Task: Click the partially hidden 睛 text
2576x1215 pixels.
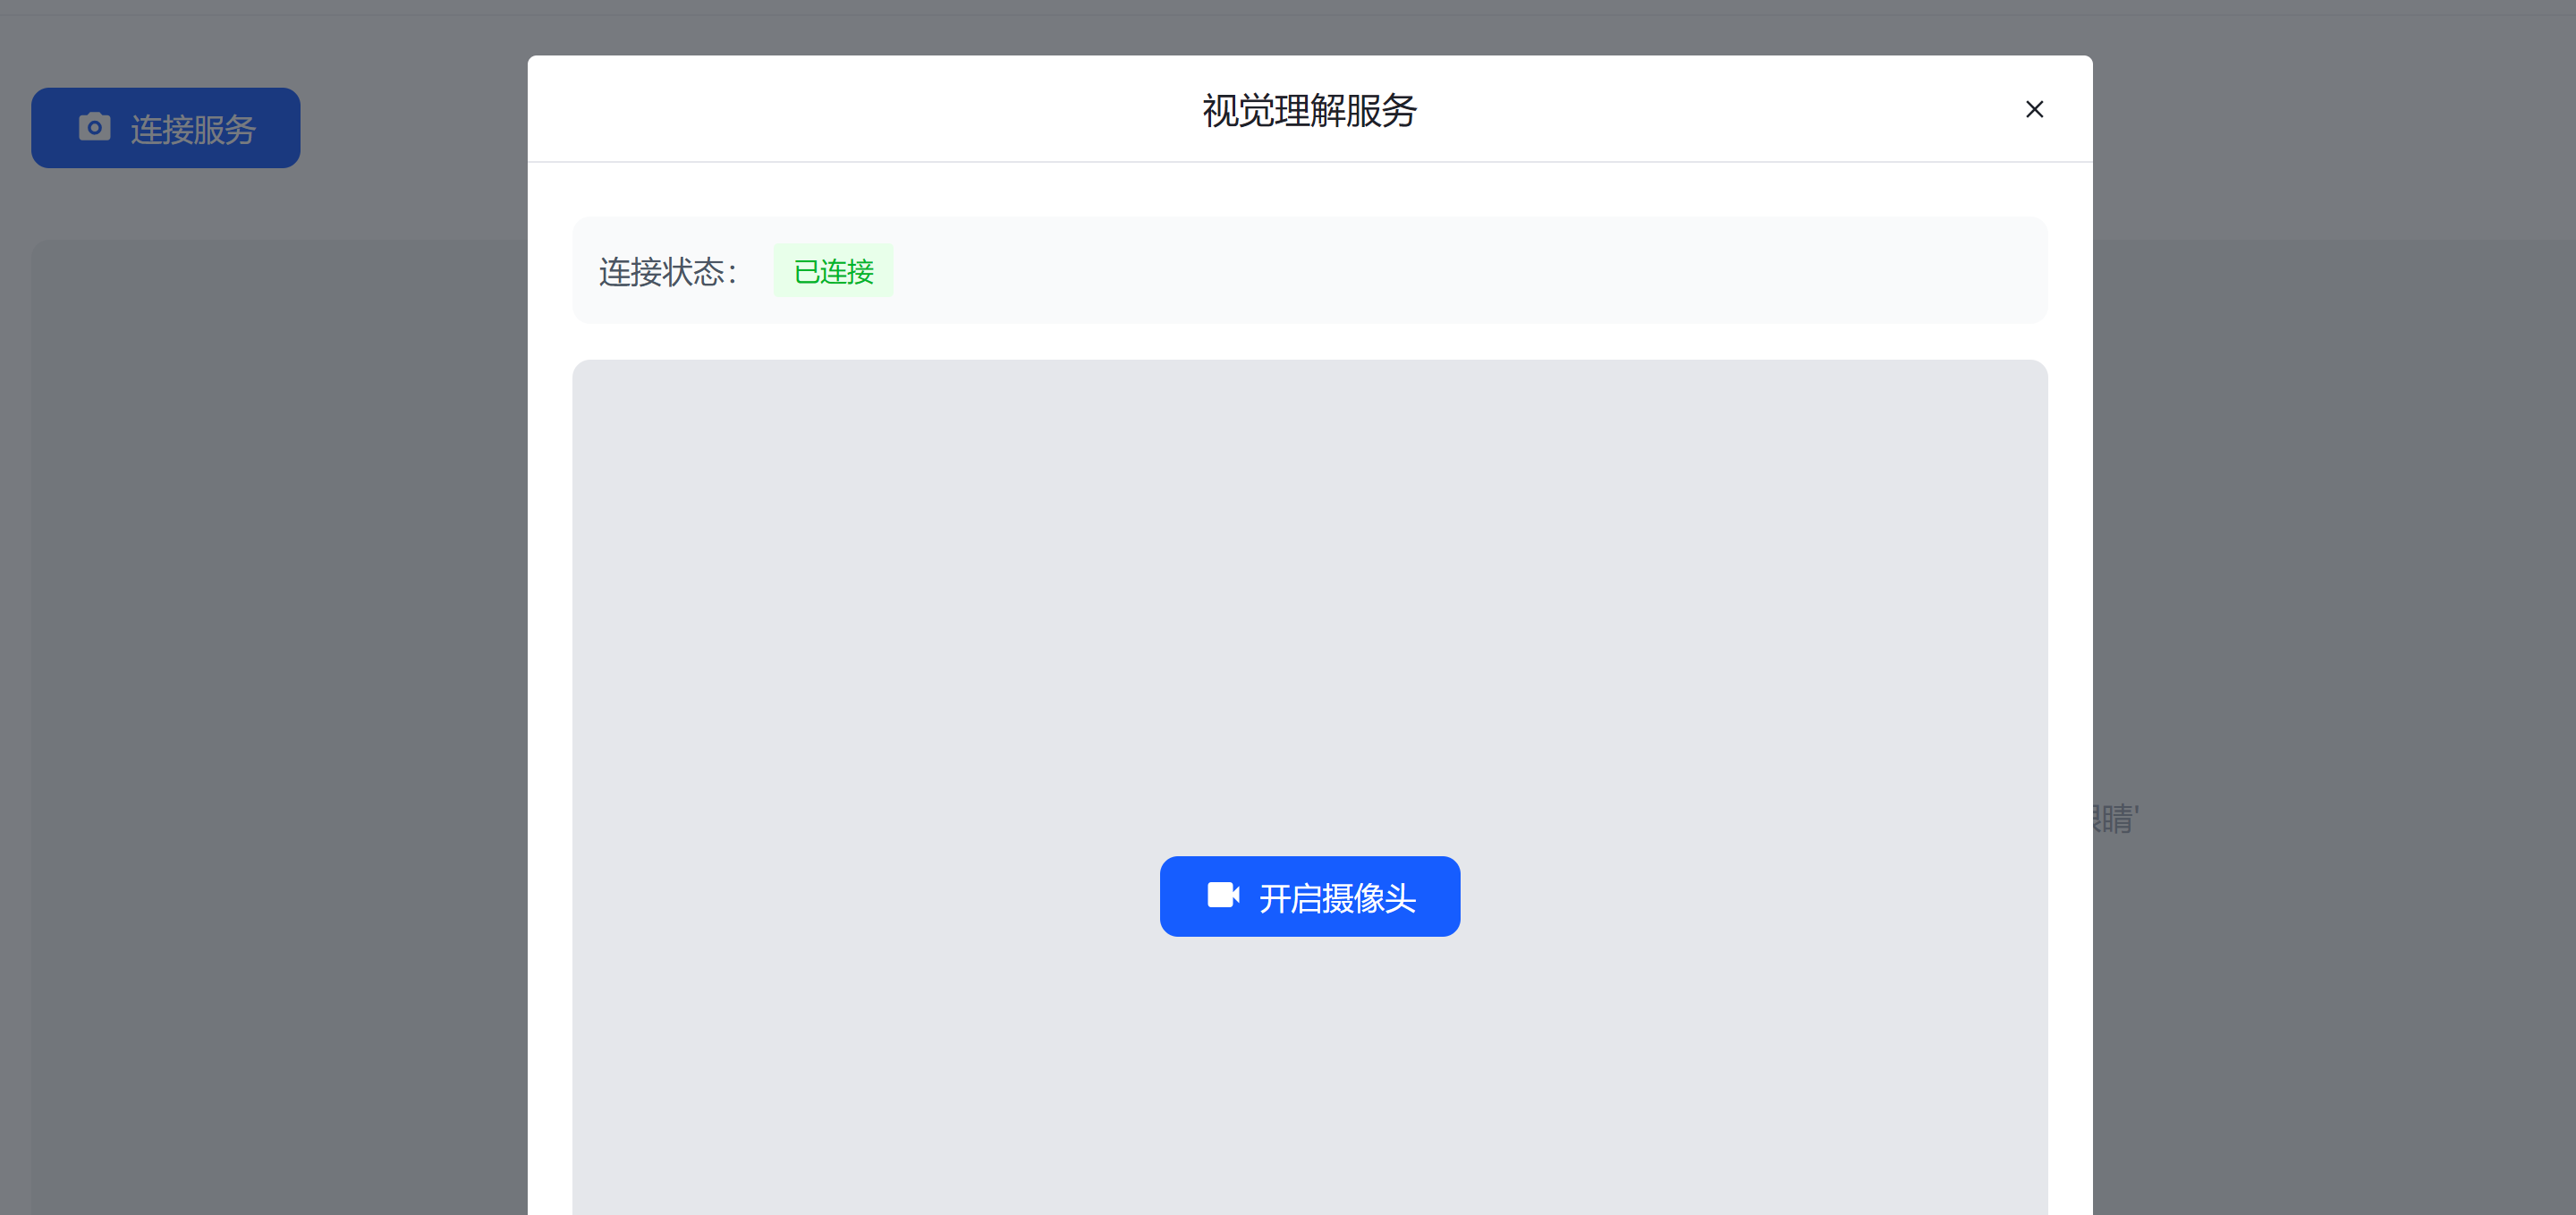Action: point(2116,819)
